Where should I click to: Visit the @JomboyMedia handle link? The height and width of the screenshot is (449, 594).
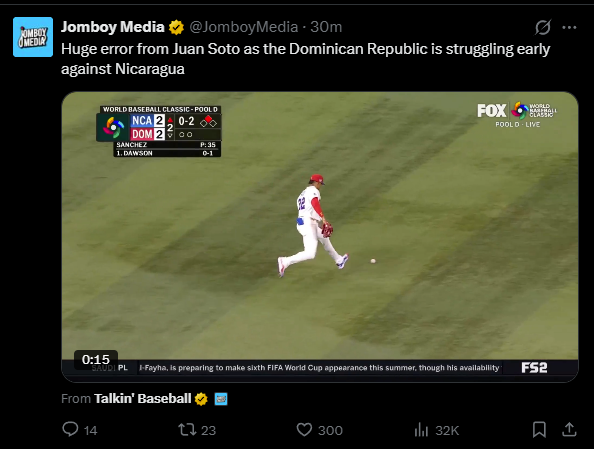click(x=244, y=27)
